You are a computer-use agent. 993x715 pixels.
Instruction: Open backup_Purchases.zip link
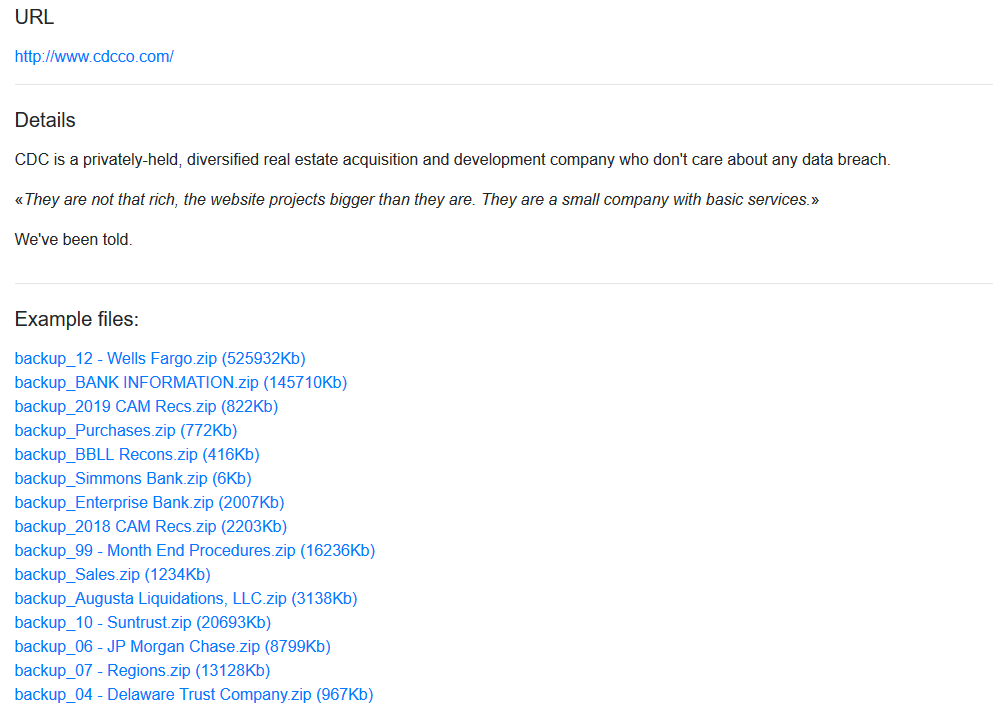(x=125, y=431)
